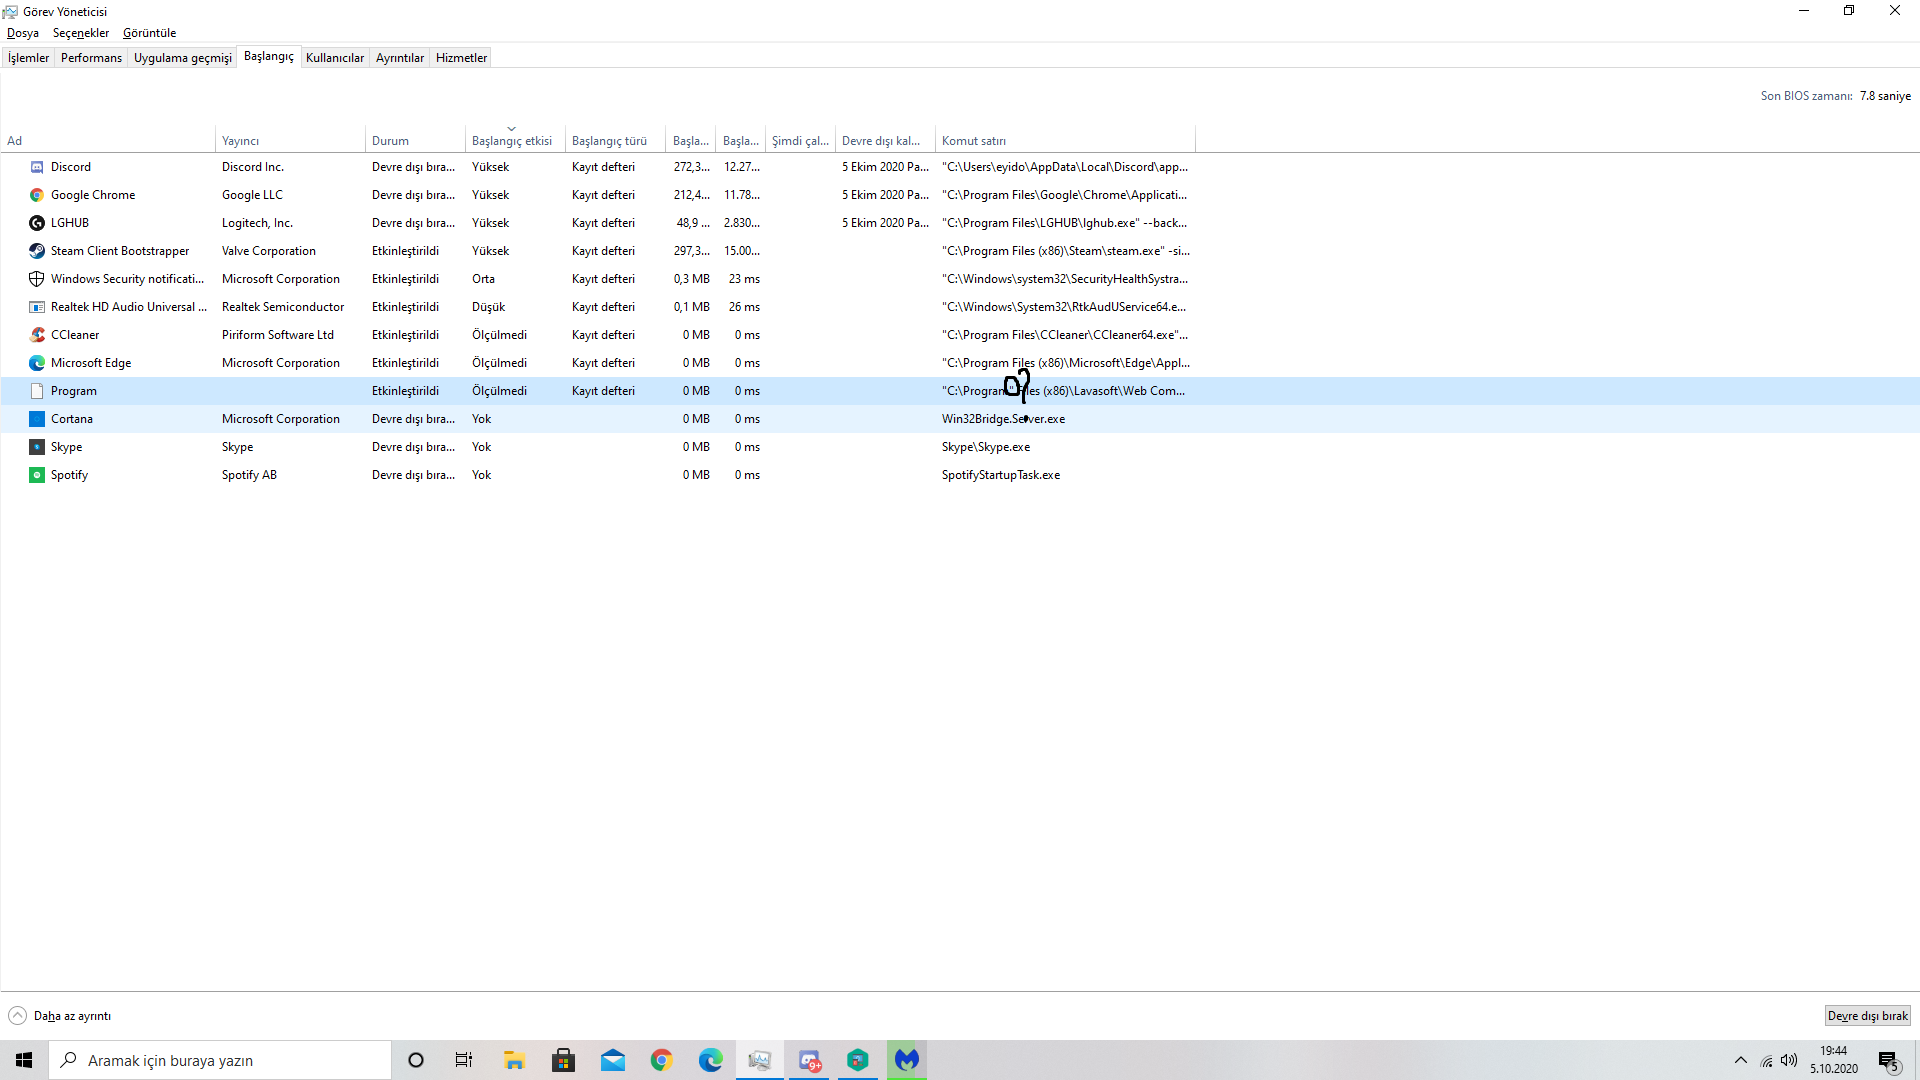The height and width of the screenshot is (1080, 1920).
Task: Select the Google Chrome startup entry icon
Action: point(37,195)
